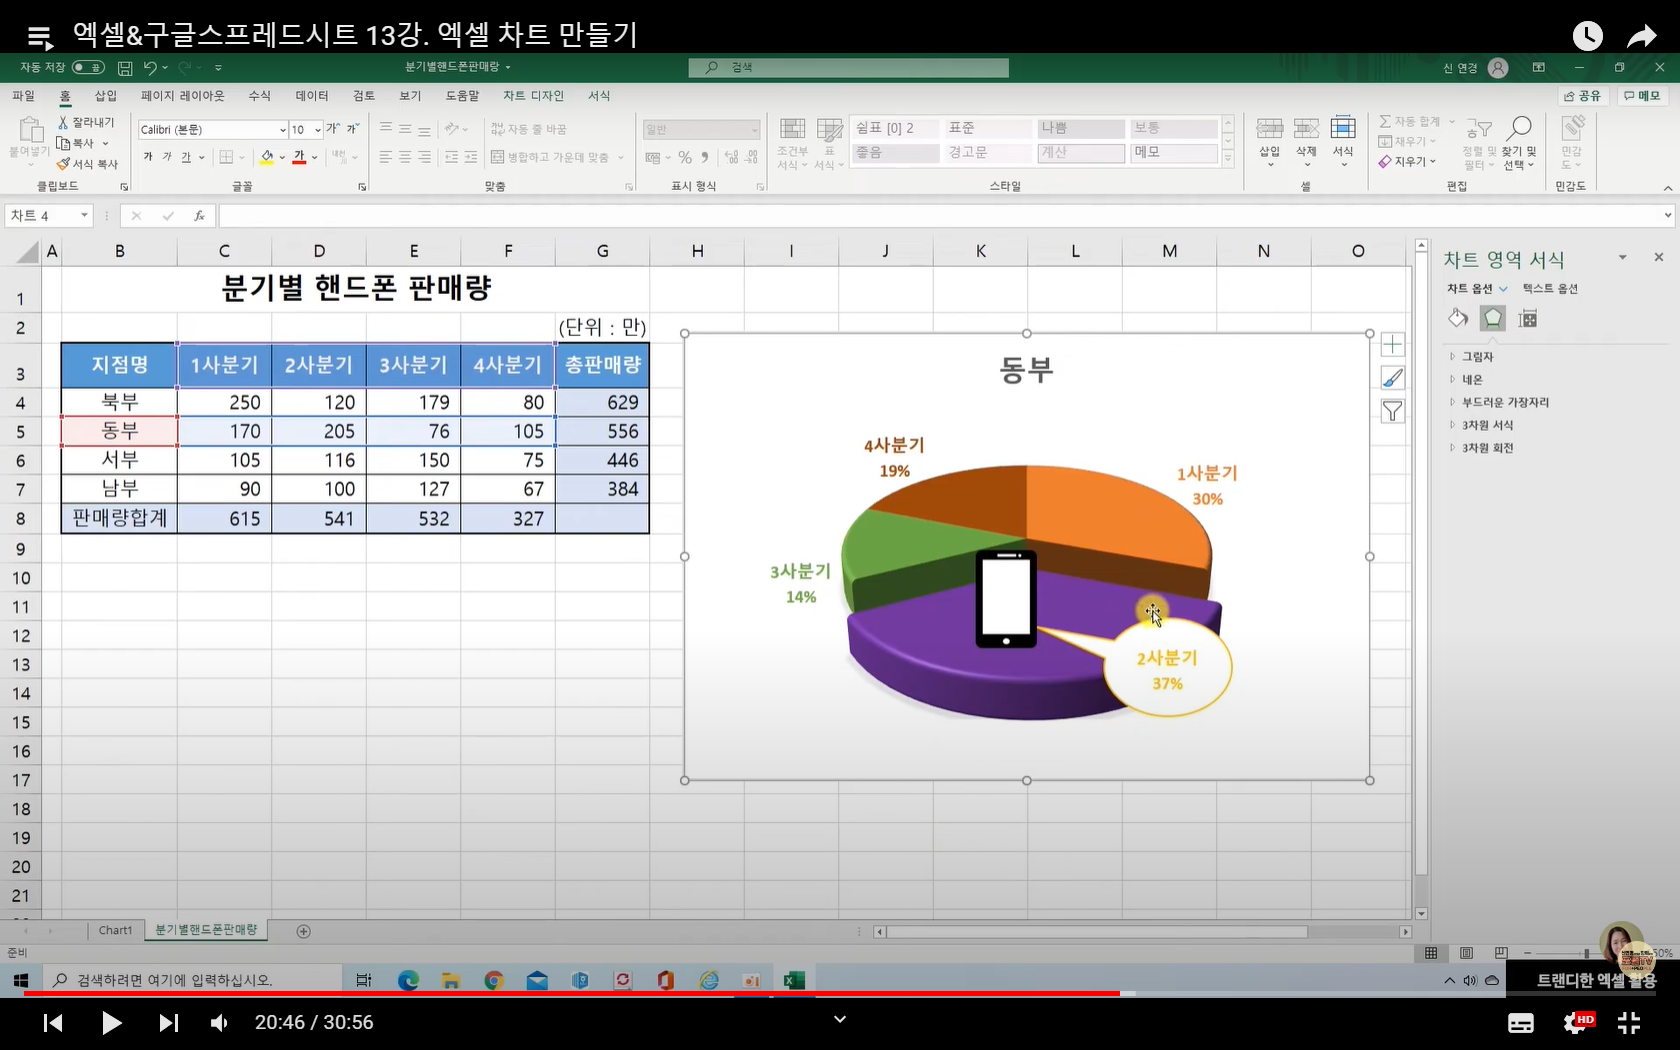This screenshot has width=1680, height=1050.
Task: Click the video Play button
Action: coord(111,1023)
